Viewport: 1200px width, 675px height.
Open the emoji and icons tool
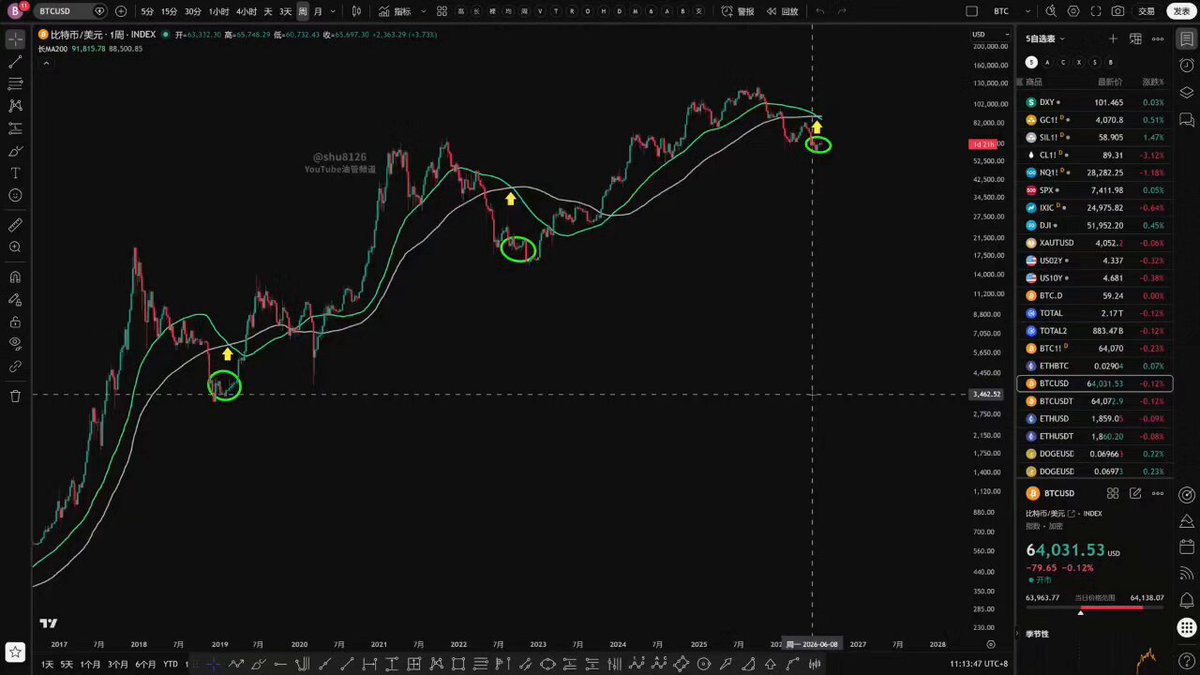15,195
